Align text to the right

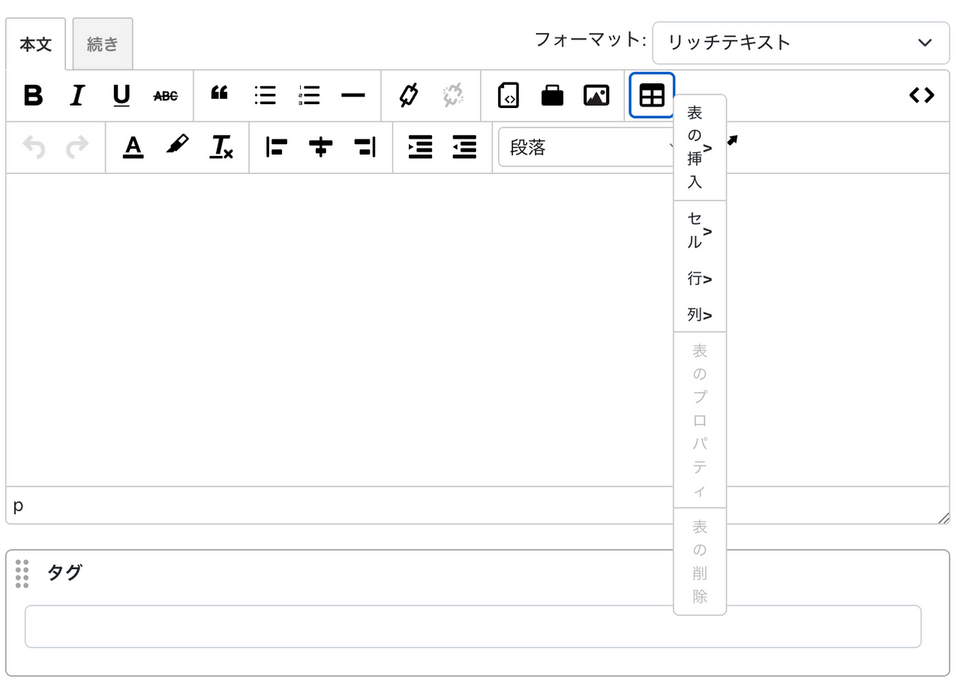coord(364,148)
